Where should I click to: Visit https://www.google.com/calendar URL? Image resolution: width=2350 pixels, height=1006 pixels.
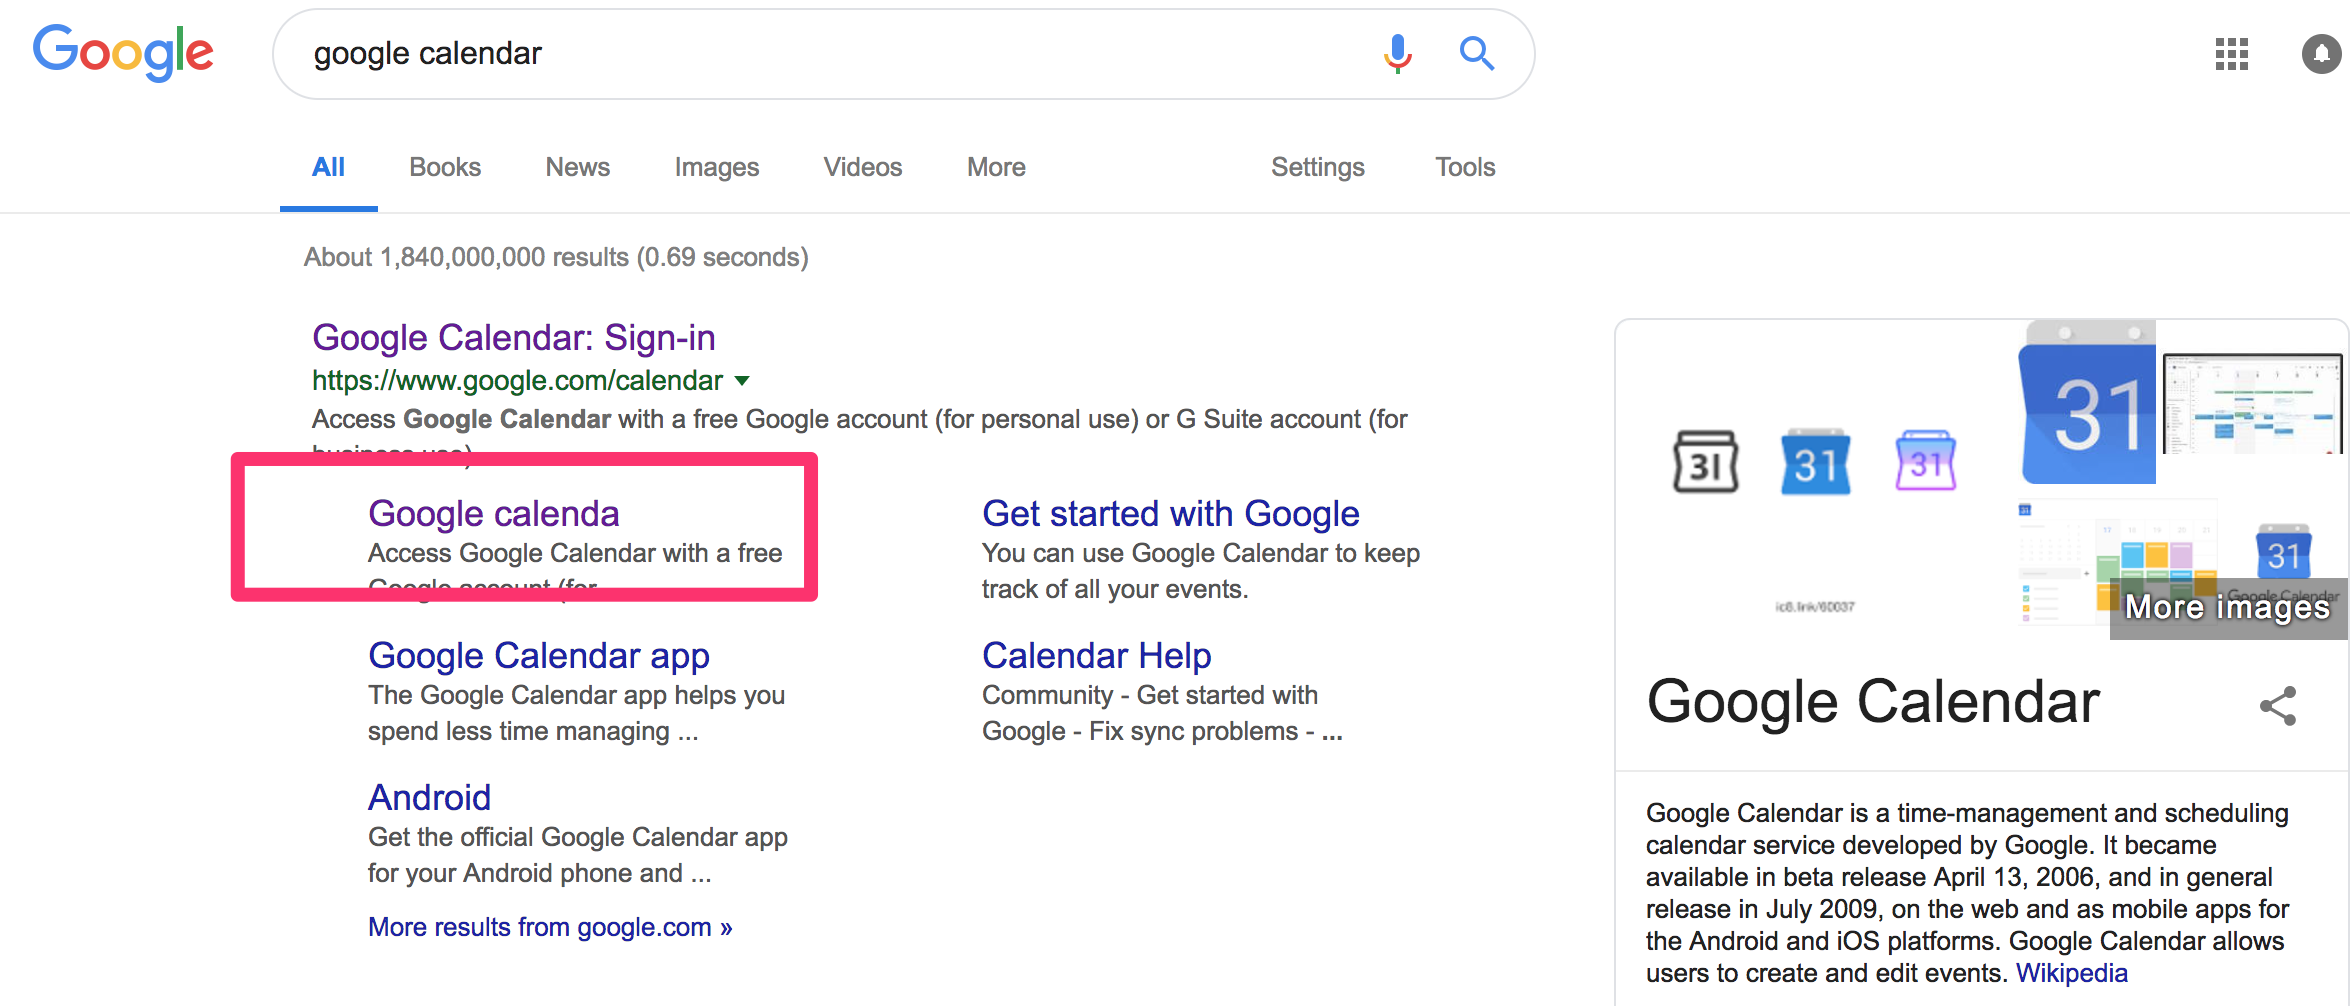[x=517, y=381]
